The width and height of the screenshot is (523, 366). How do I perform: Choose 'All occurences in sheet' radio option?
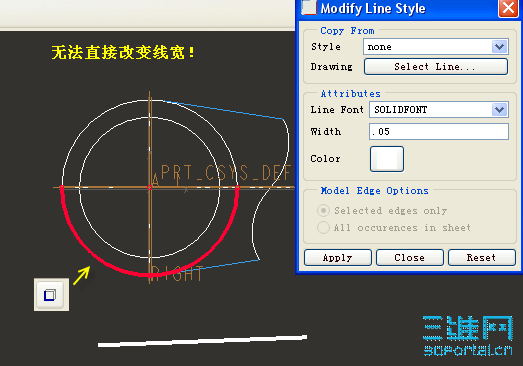tap(323, 228)
